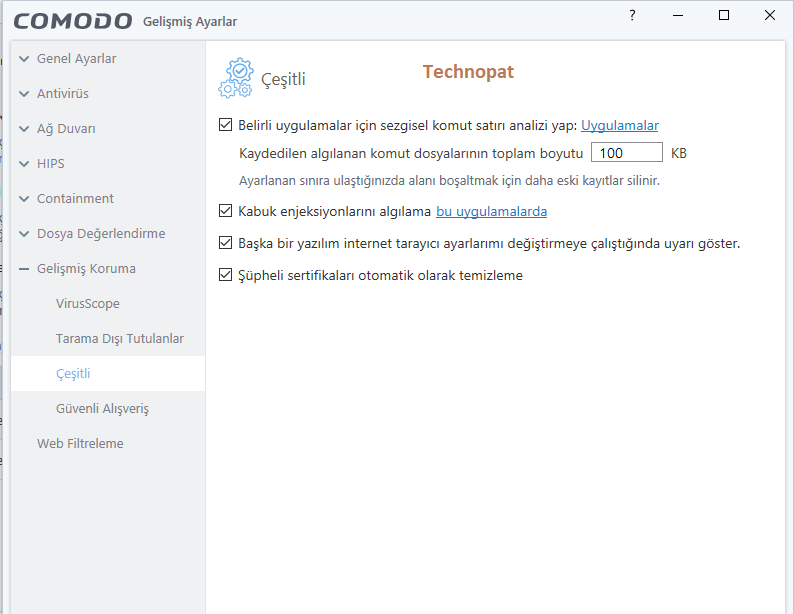This screenshot has height=614, width=794.
Task: Close the Gelişmiş Ayarlar window
Action: point(769,15)
